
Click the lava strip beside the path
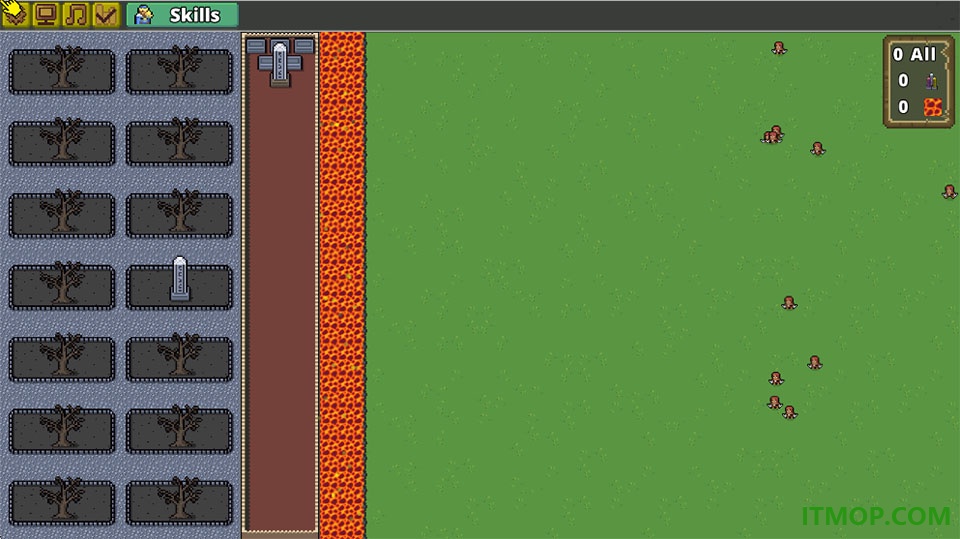[342, 285]
